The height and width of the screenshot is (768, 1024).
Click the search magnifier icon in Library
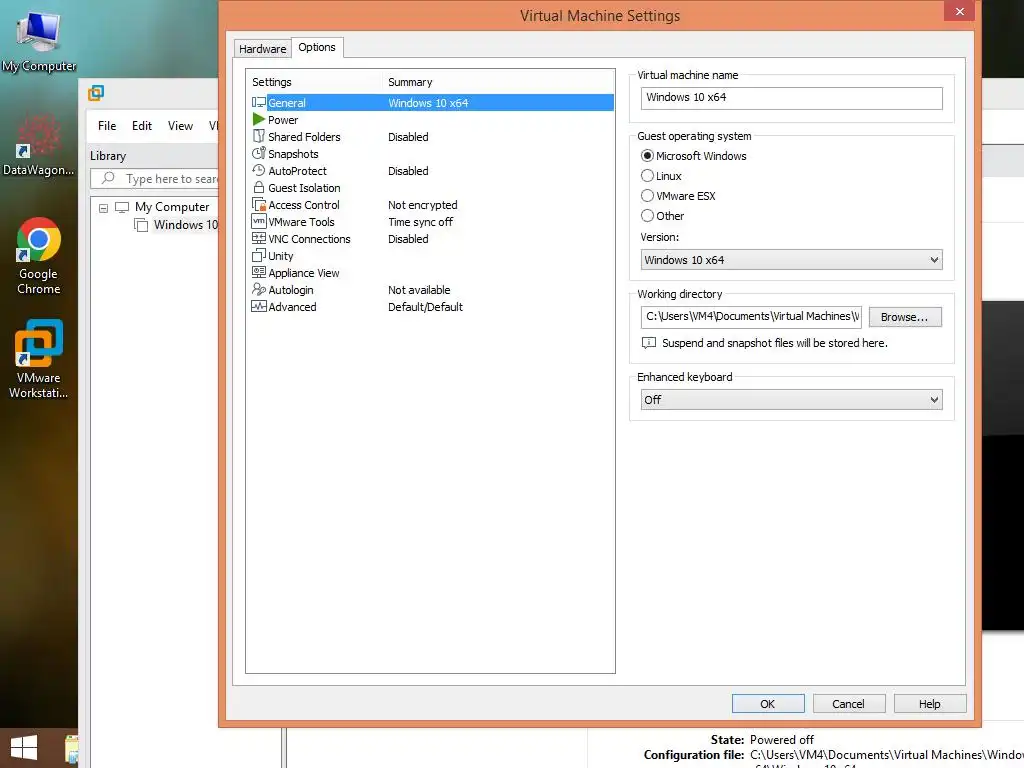tap(108, 178)
